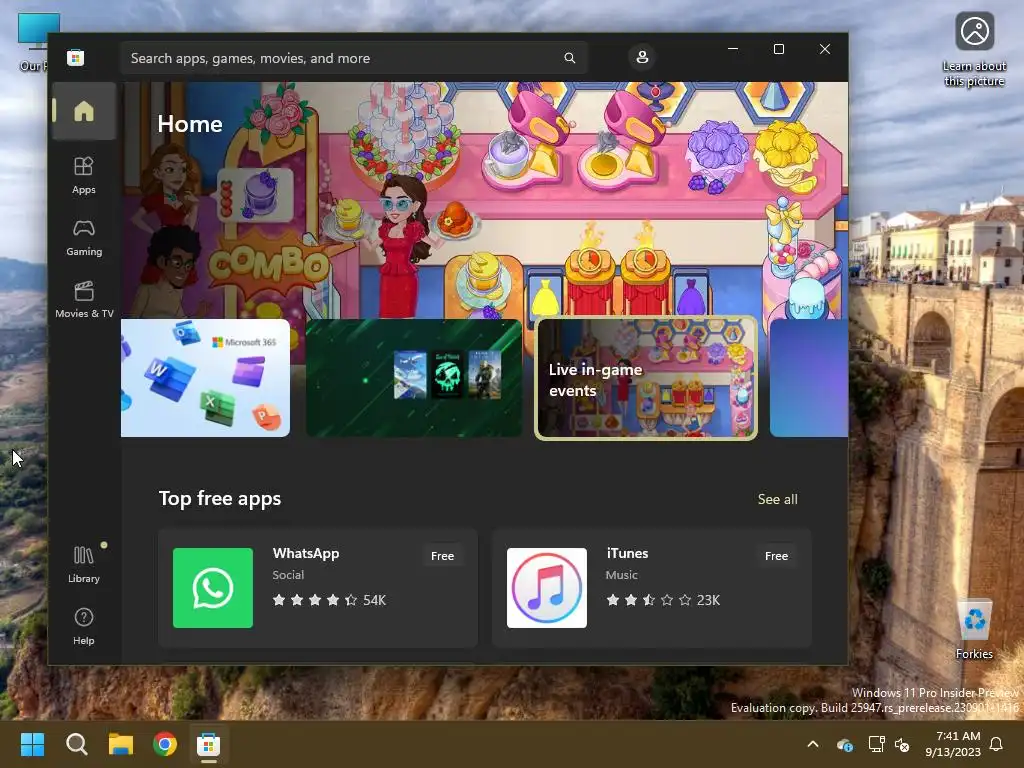1024x768 pixels.
Task: Focus the Search apps, games, movies field
Action: point(353,58)
